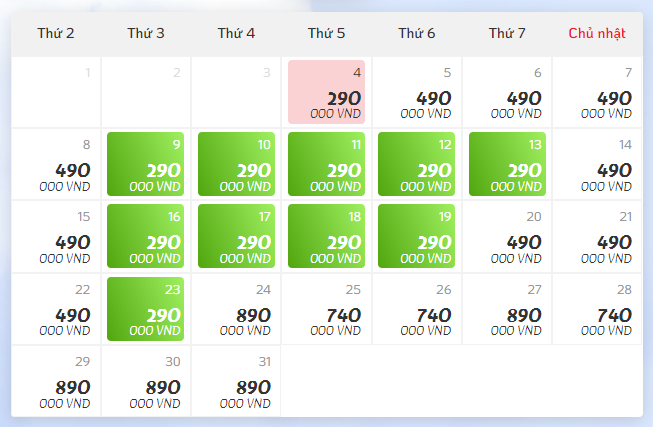The height and width of the screenshot is (427, 653).
Task: Pick date 28 priced 740
Action: click(598, 309)
